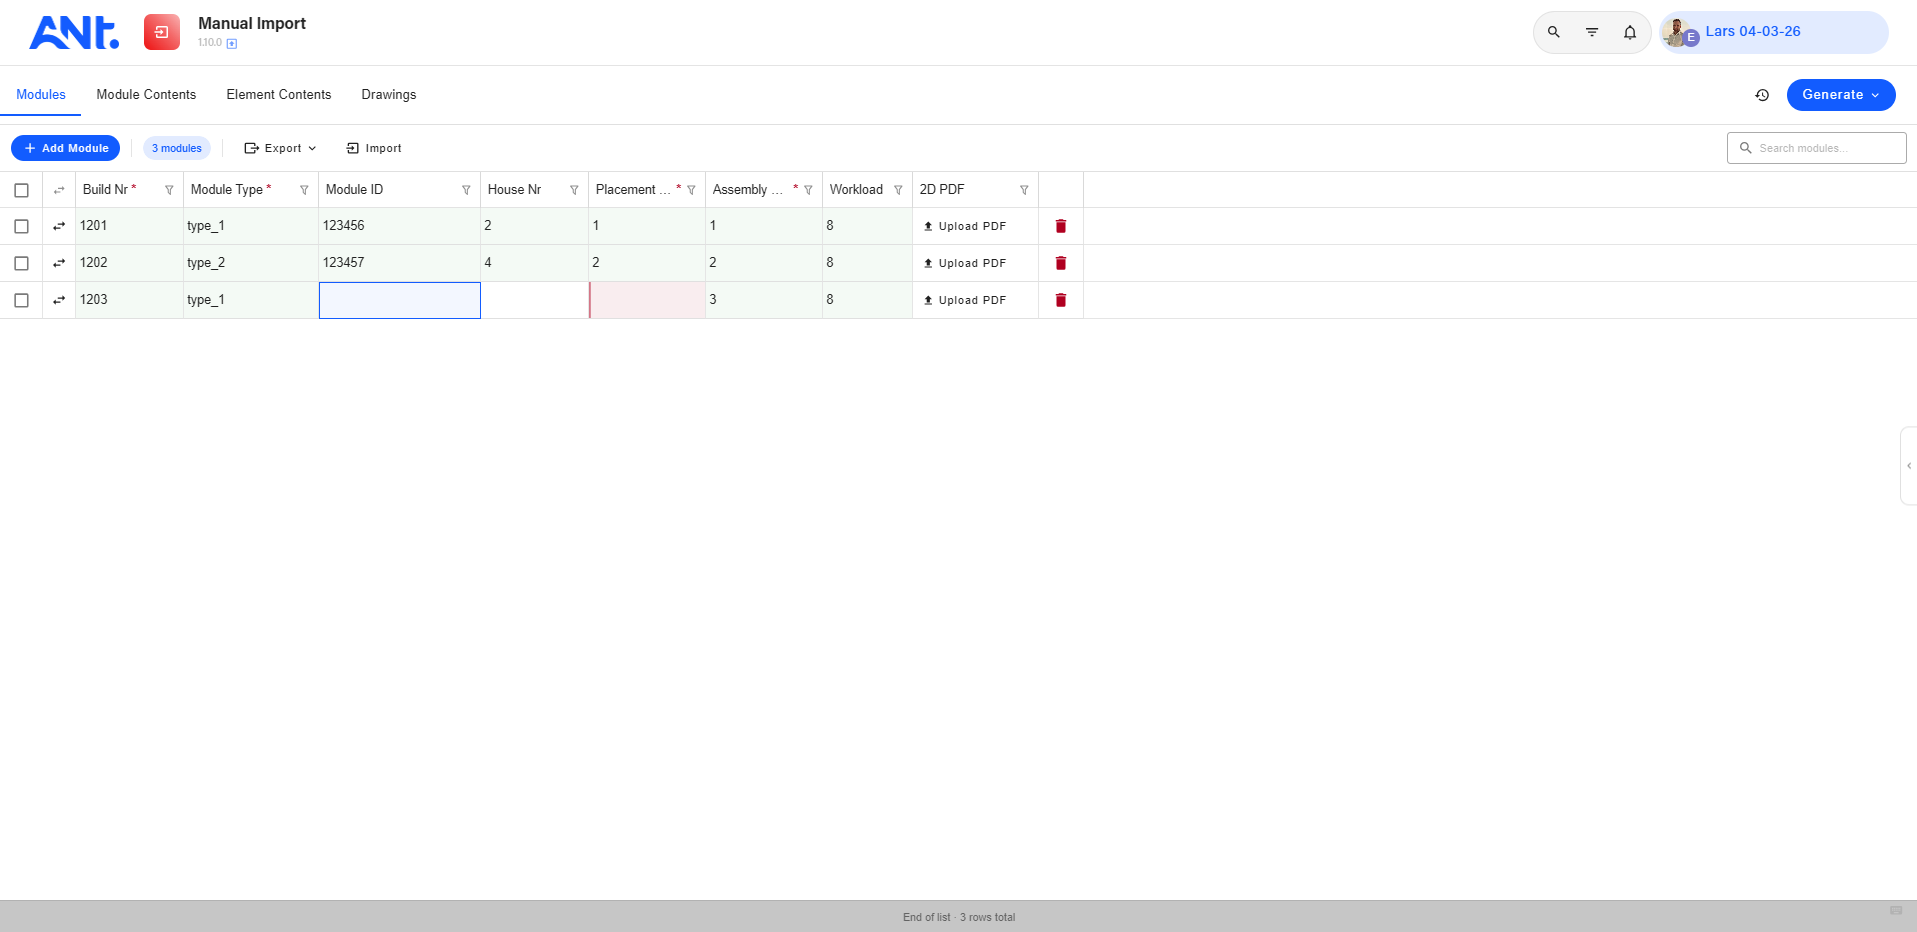Check the box for row 1203
The image size is (1917, 932).
(x=21, y=300)
